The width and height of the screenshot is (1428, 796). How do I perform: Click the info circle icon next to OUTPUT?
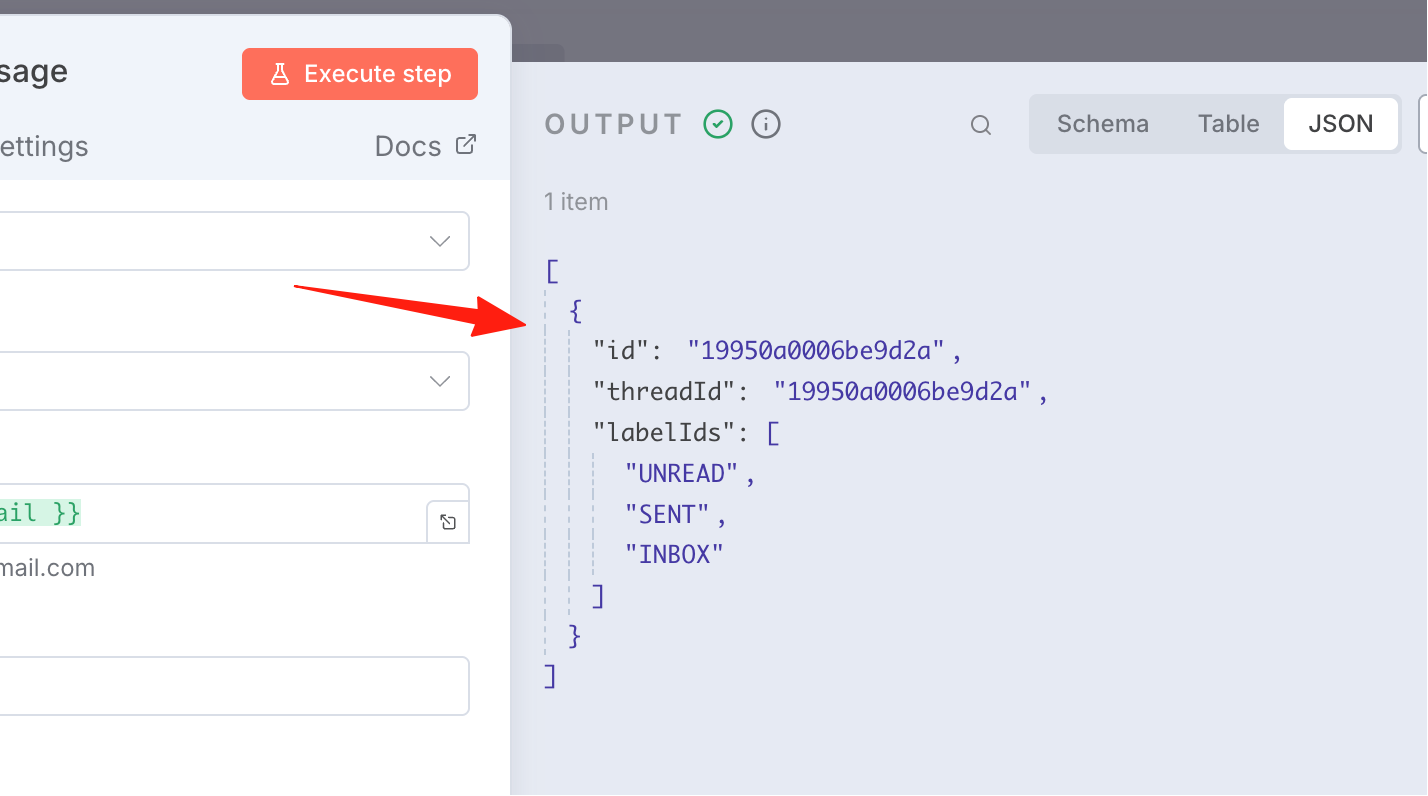pyautogui.click(x=766, y=124)
